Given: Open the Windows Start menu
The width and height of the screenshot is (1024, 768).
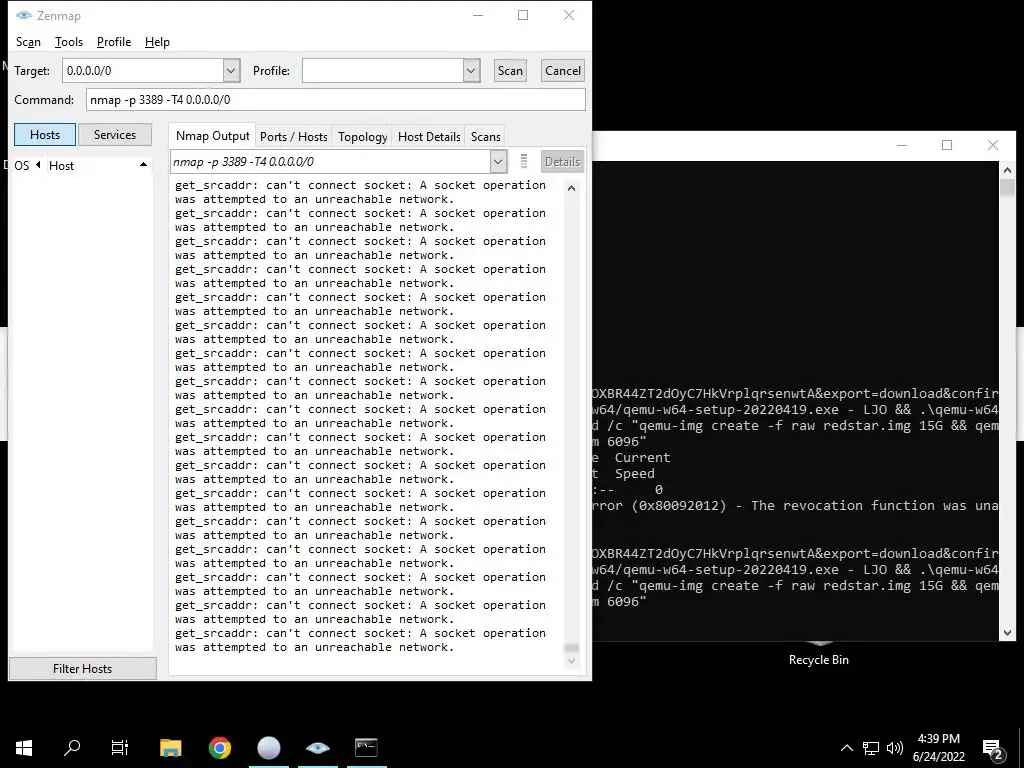Looking at the screenshot, I should (24, 747).
